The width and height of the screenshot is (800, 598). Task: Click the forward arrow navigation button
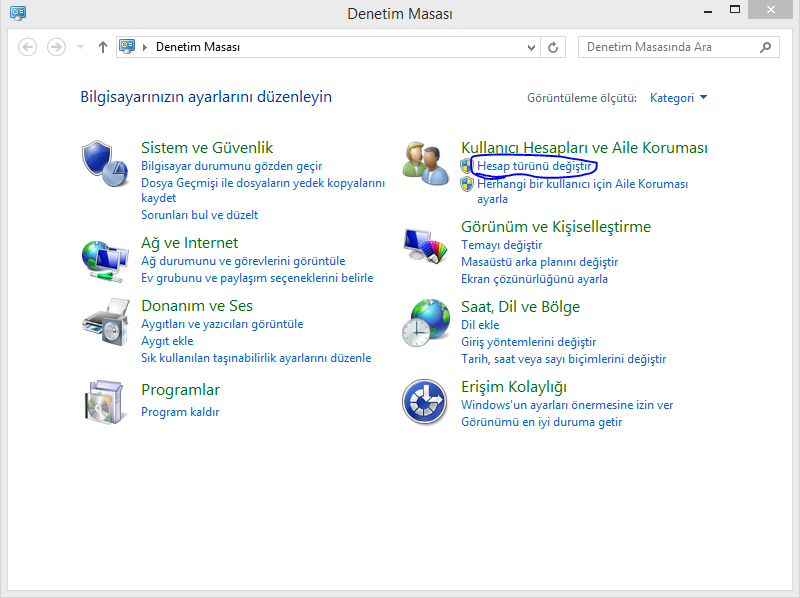[56, 47]
